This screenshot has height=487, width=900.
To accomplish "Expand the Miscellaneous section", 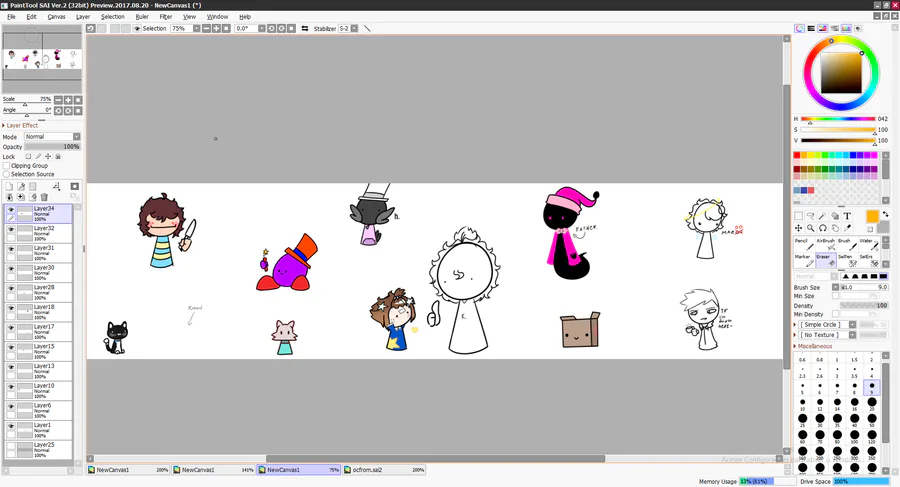I will click(x=813, y=346).
